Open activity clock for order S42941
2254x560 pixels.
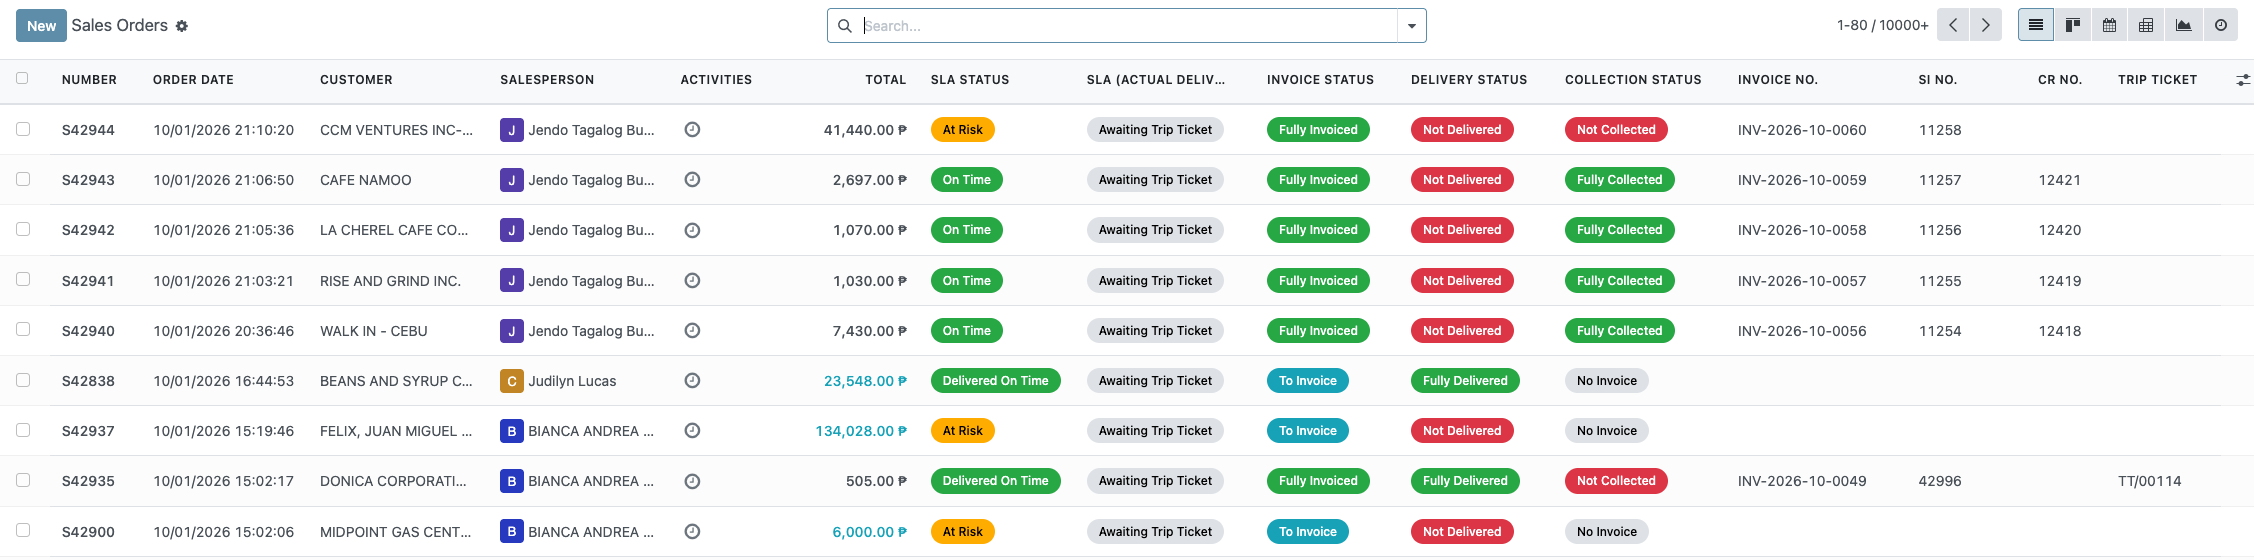coord(692,281)
